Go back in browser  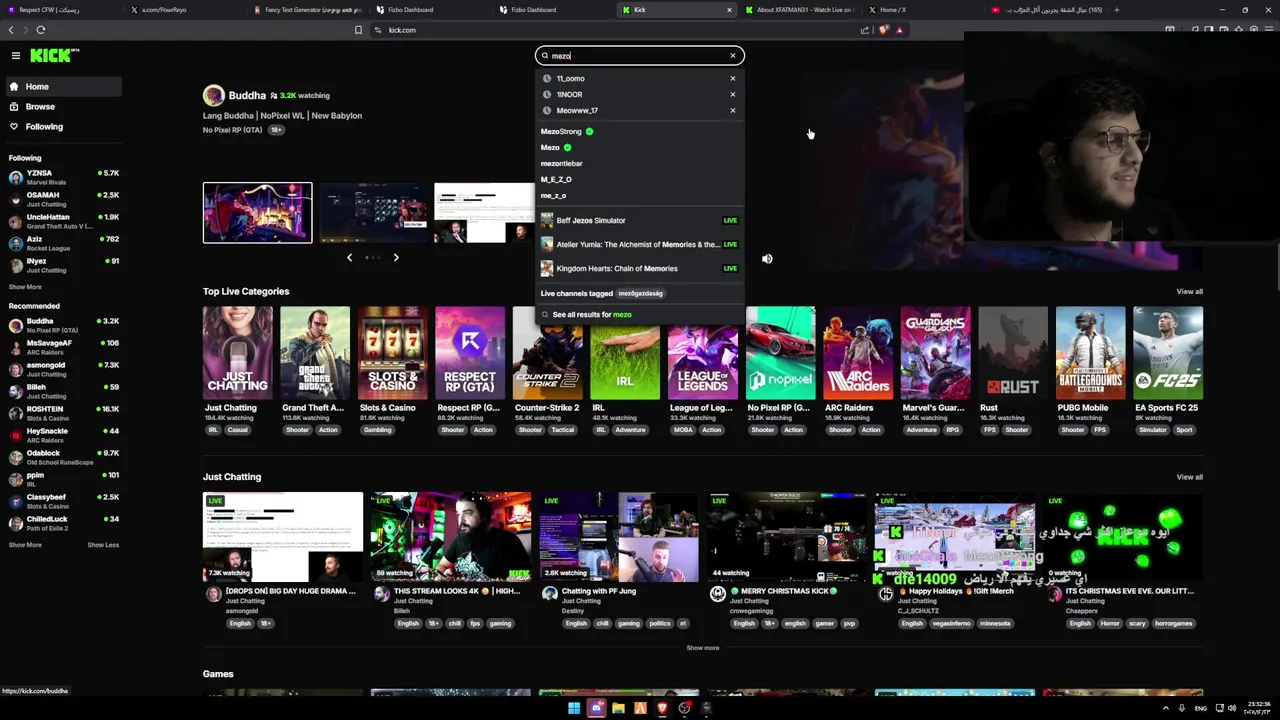pos(12,30)
